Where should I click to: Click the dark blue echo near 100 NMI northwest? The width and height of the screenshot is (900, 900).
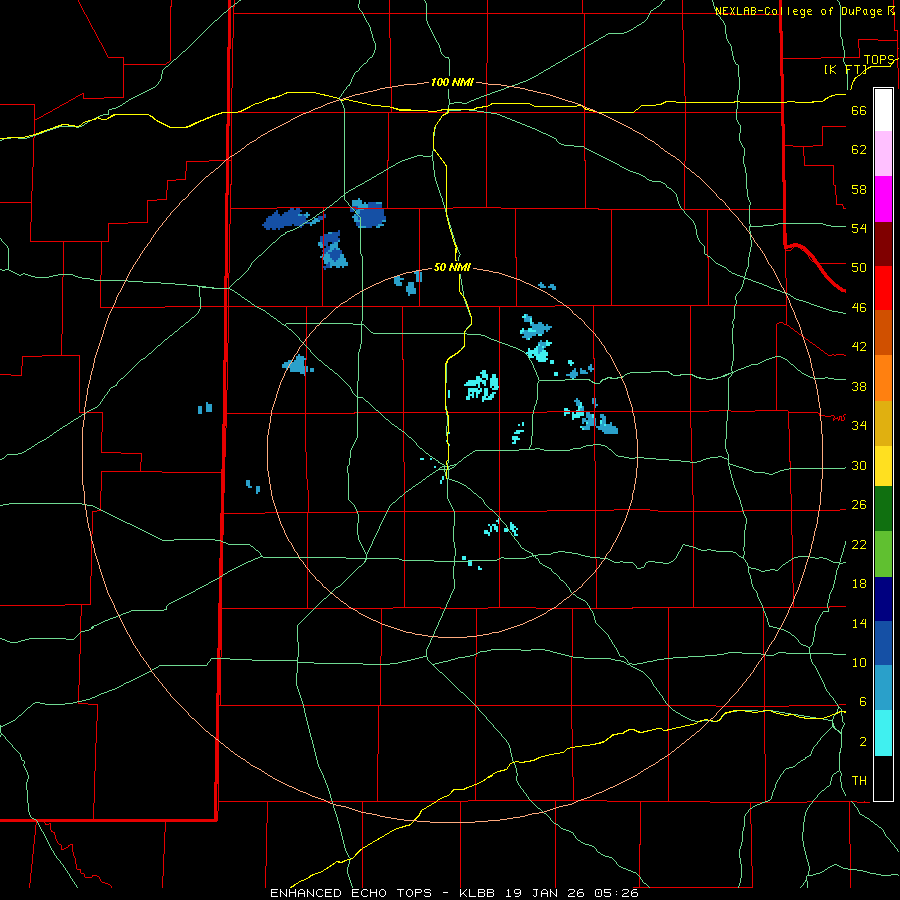pyautogui.click(x=368, y=214)
